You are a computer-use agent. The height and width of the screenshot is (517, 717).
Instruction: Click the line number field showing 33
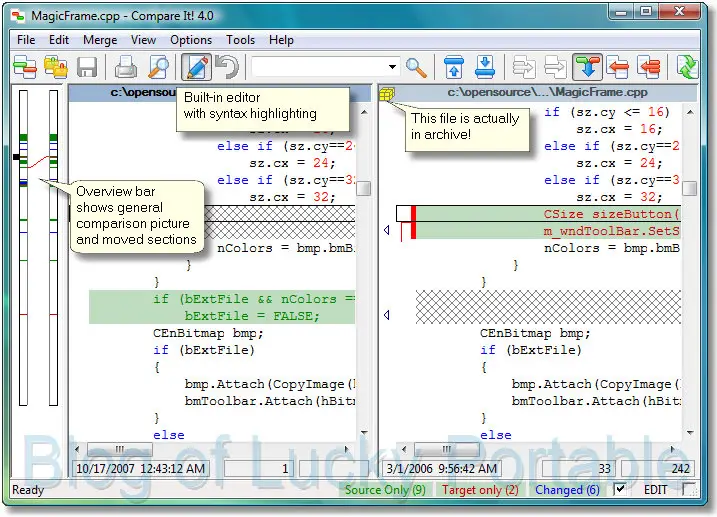coord(578,469)
